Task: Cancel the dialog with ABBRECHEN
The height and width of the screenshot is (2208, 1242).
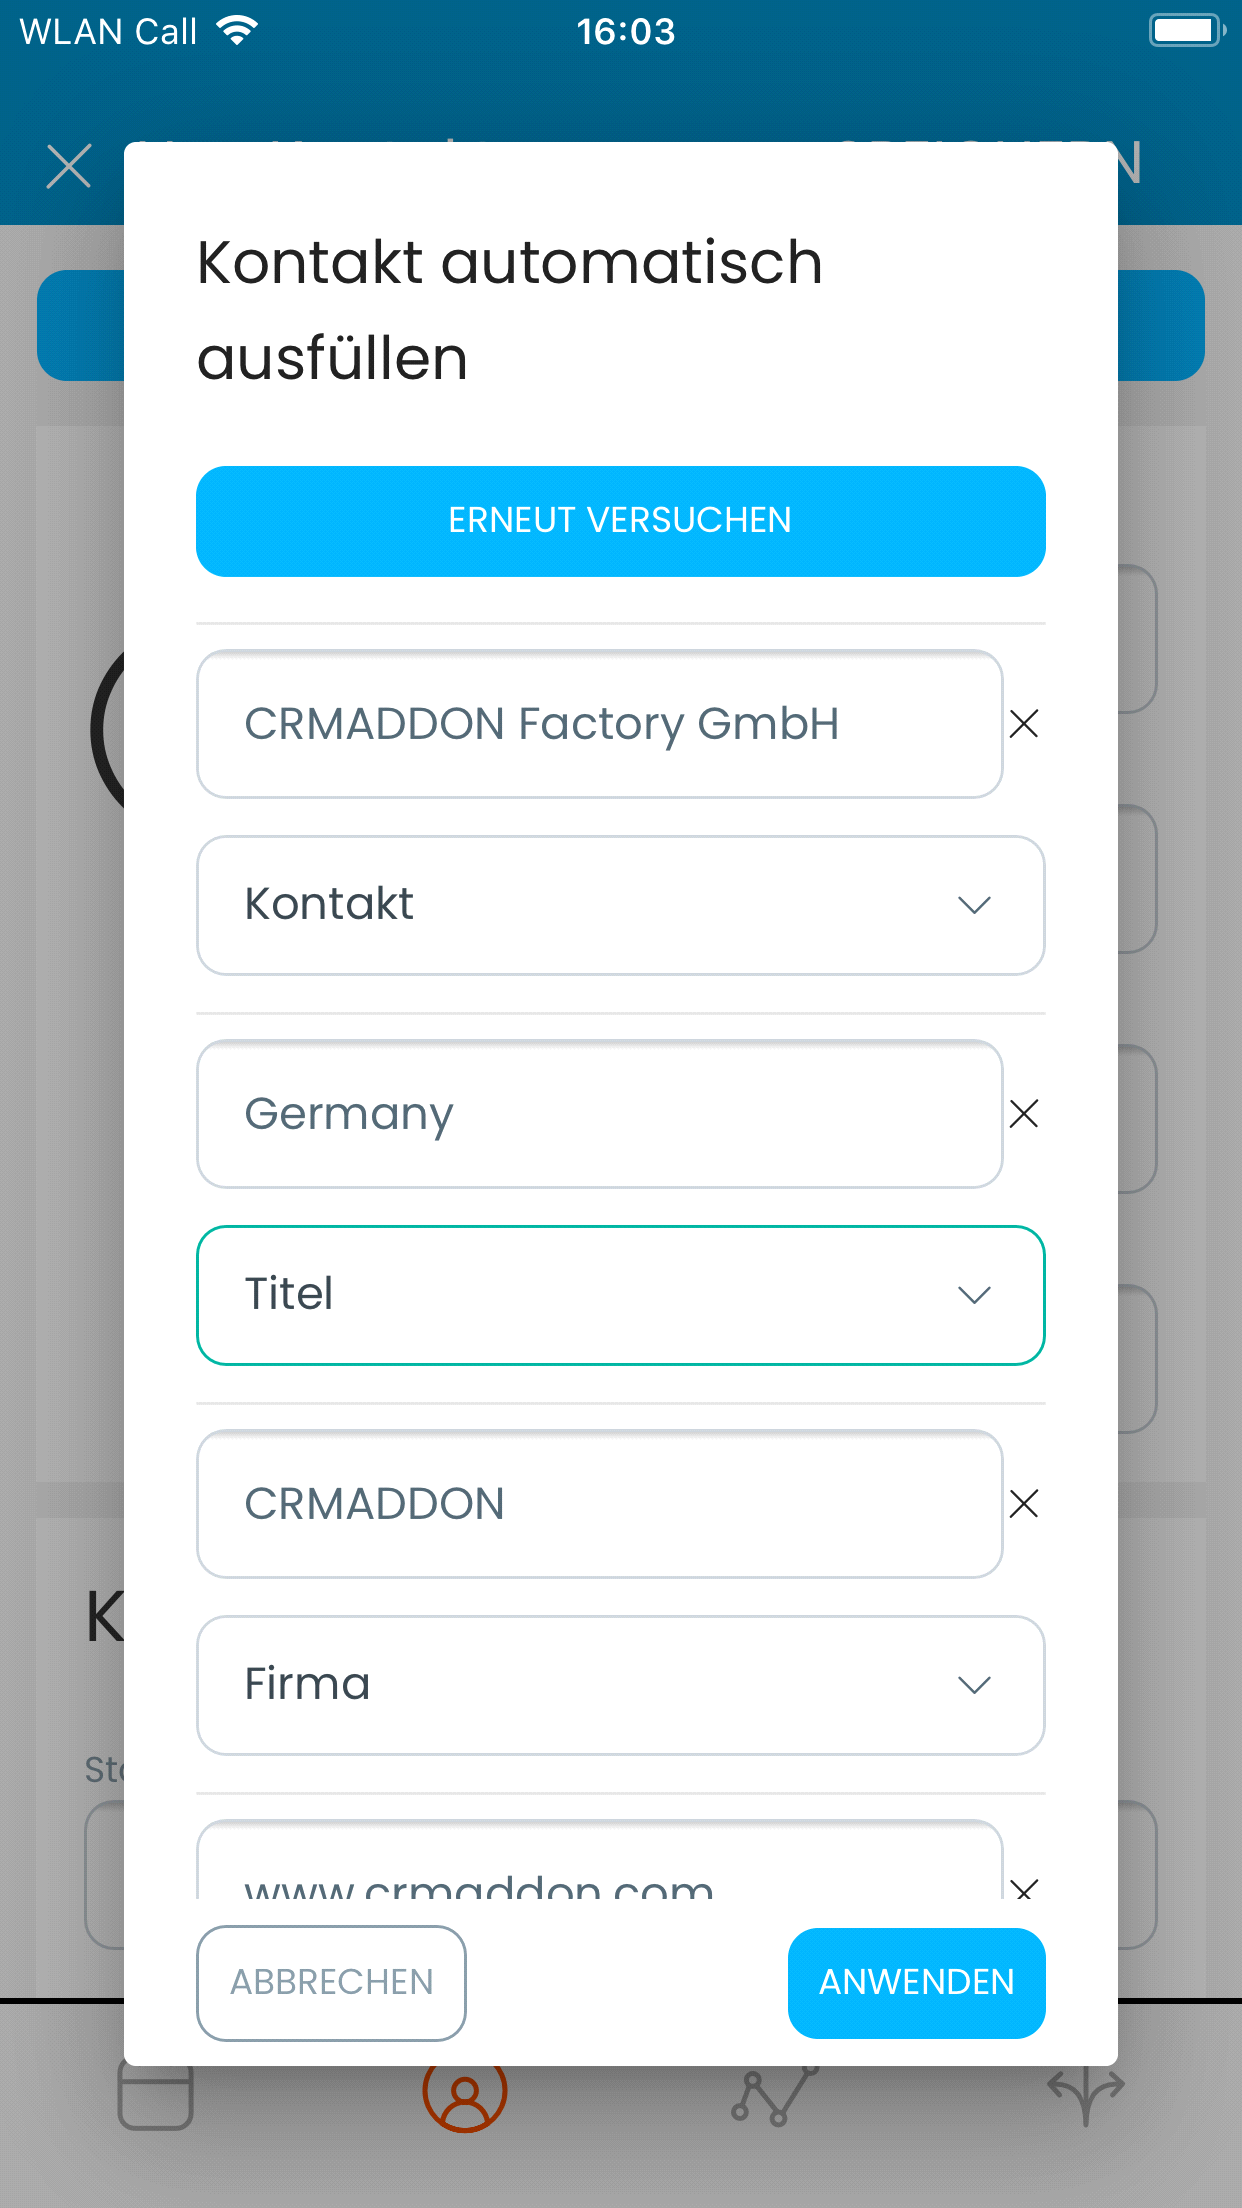Action: coord(331,1982)
